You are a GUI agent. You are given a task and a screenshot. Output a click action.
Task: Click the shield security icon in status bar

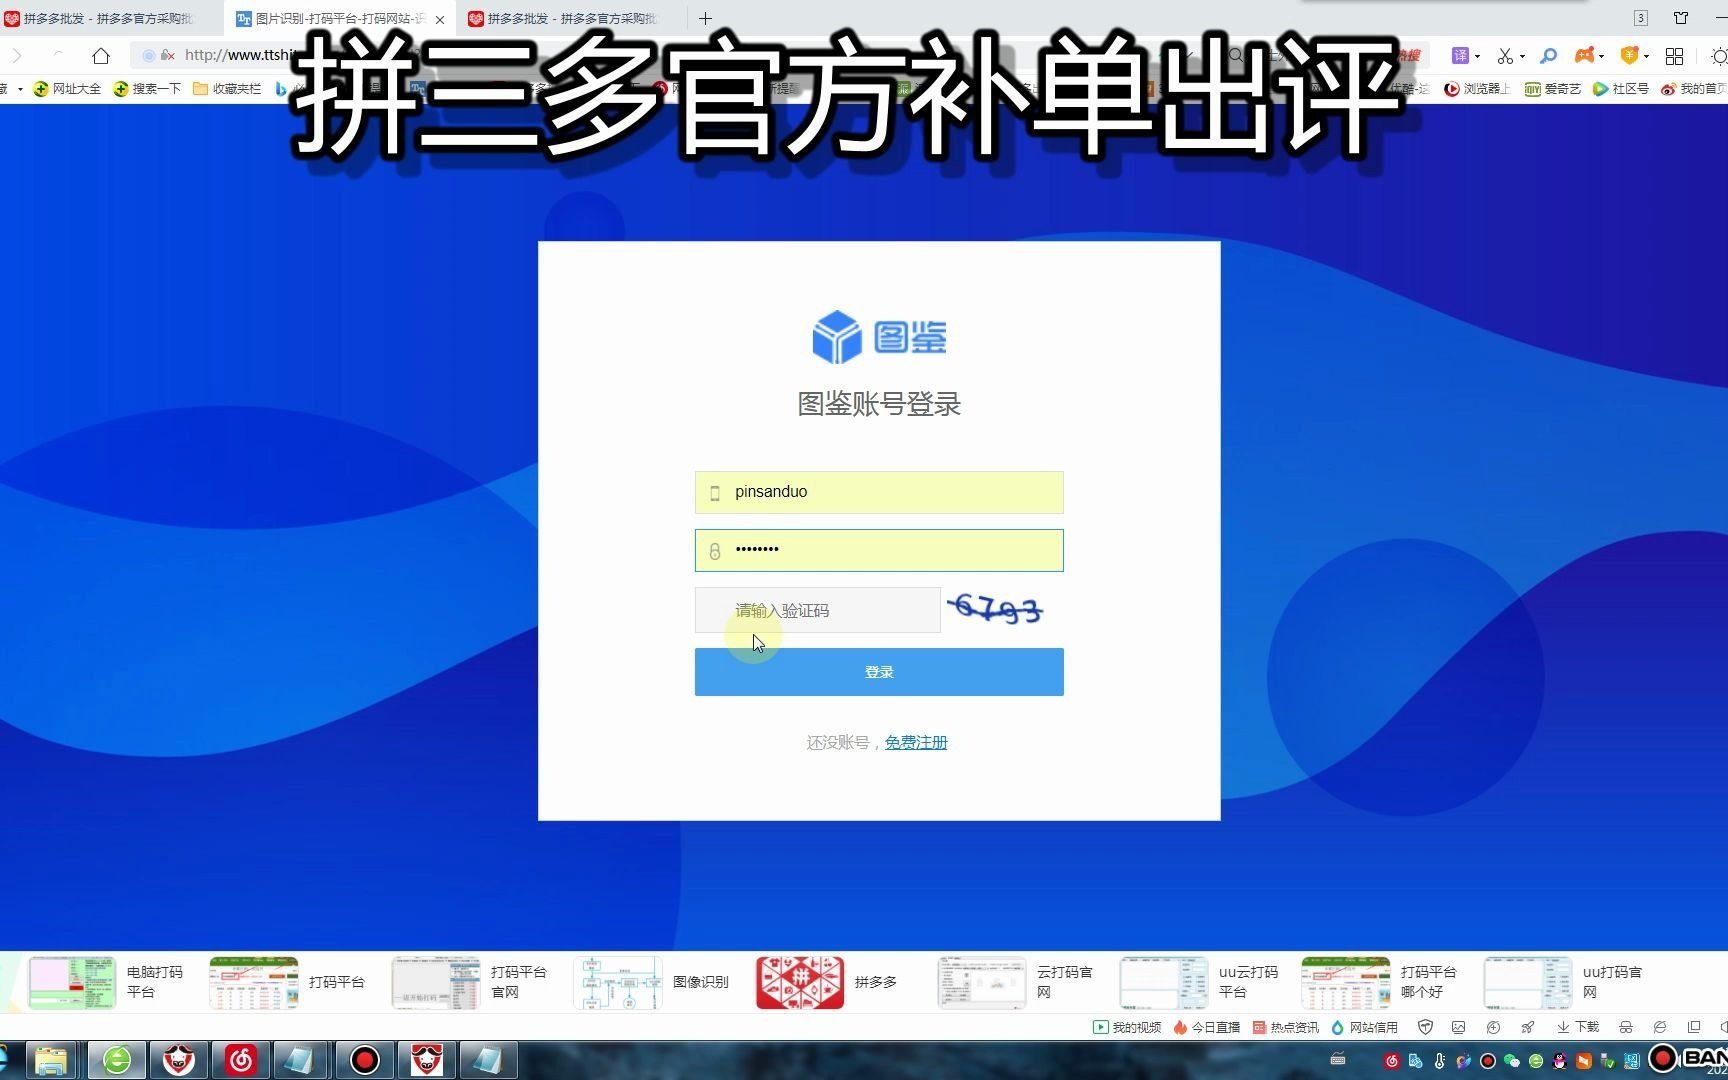click(1425, 1027)
